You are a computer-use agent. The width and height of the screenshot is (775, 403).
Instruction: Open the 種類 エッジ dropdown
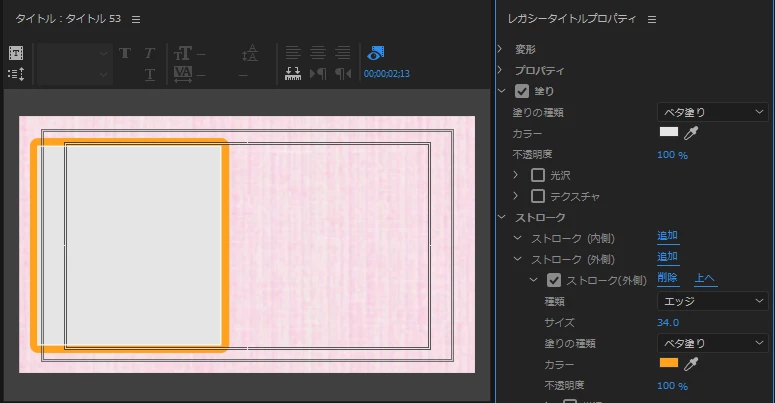713,301
